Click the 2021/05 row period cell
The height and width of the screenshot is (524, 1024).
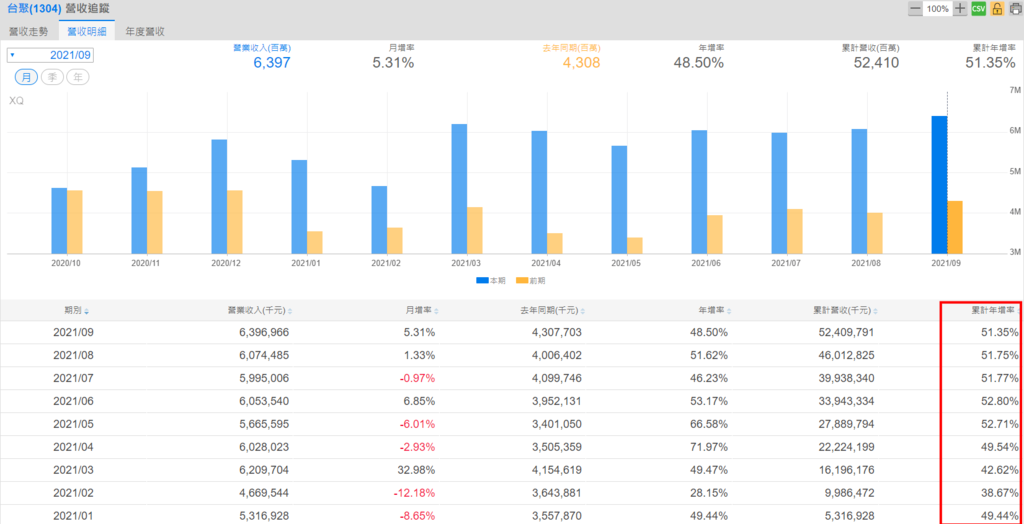pos(74,424)
